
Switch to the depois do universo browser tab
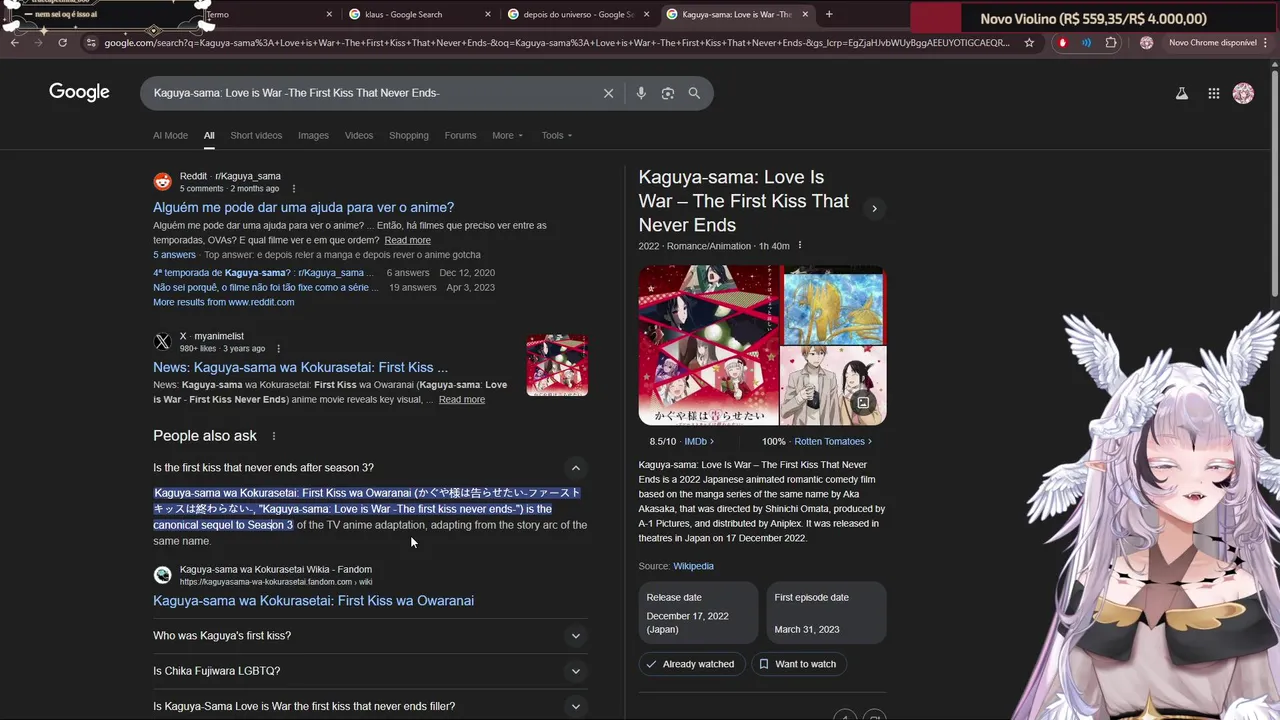click(578, 14)
